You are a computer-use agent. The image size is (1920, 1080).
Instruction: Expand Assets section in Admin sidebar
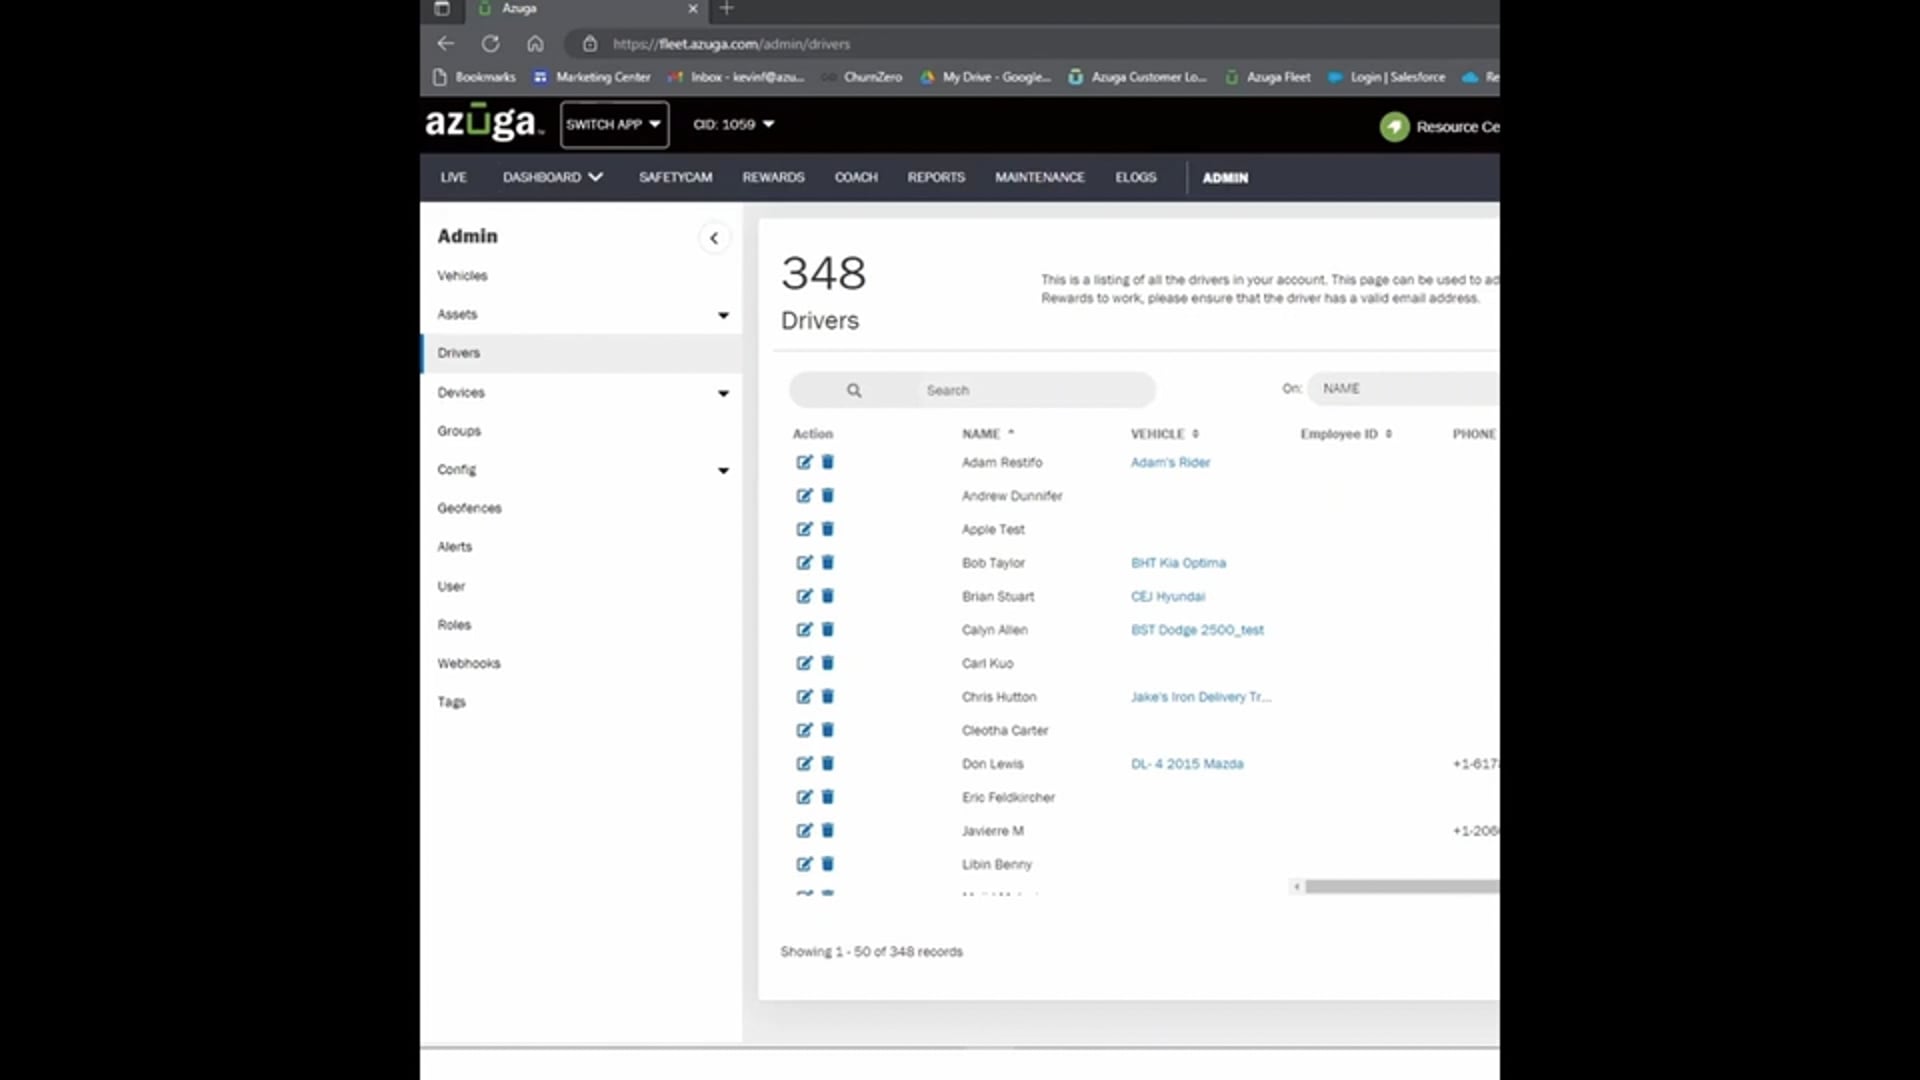click(723, 315)
